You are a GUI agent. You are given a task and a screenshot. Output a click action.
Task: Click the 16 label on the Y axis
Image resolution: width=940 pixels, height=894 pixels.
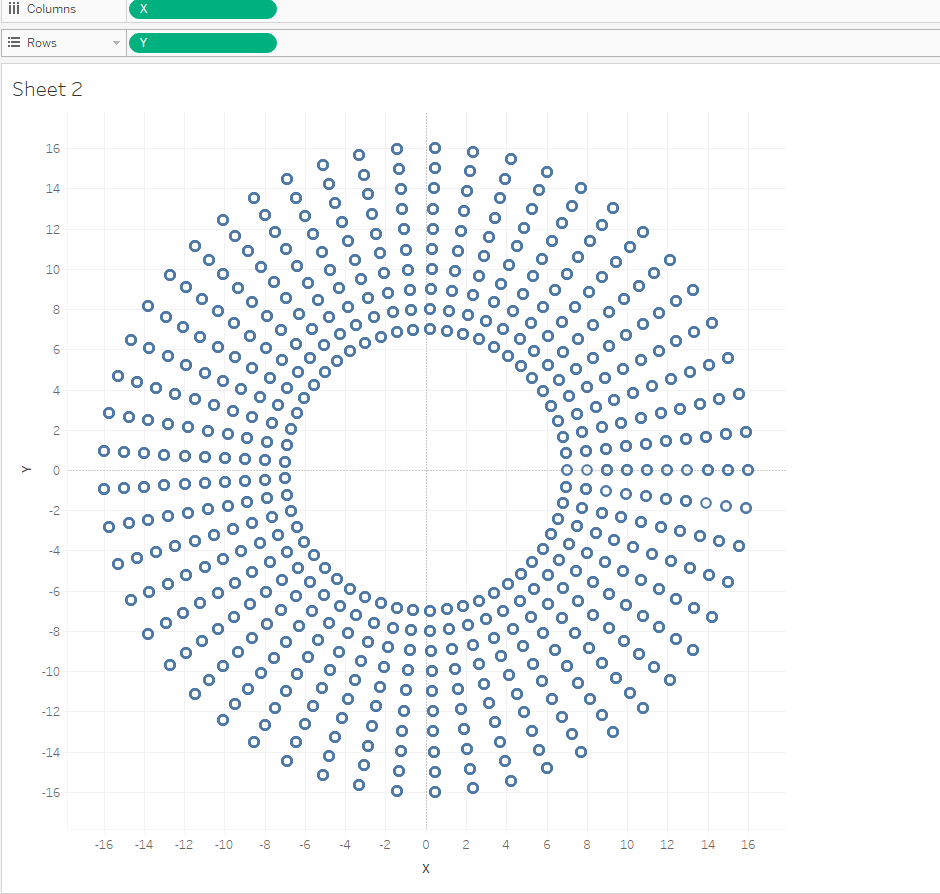point(53,149)
